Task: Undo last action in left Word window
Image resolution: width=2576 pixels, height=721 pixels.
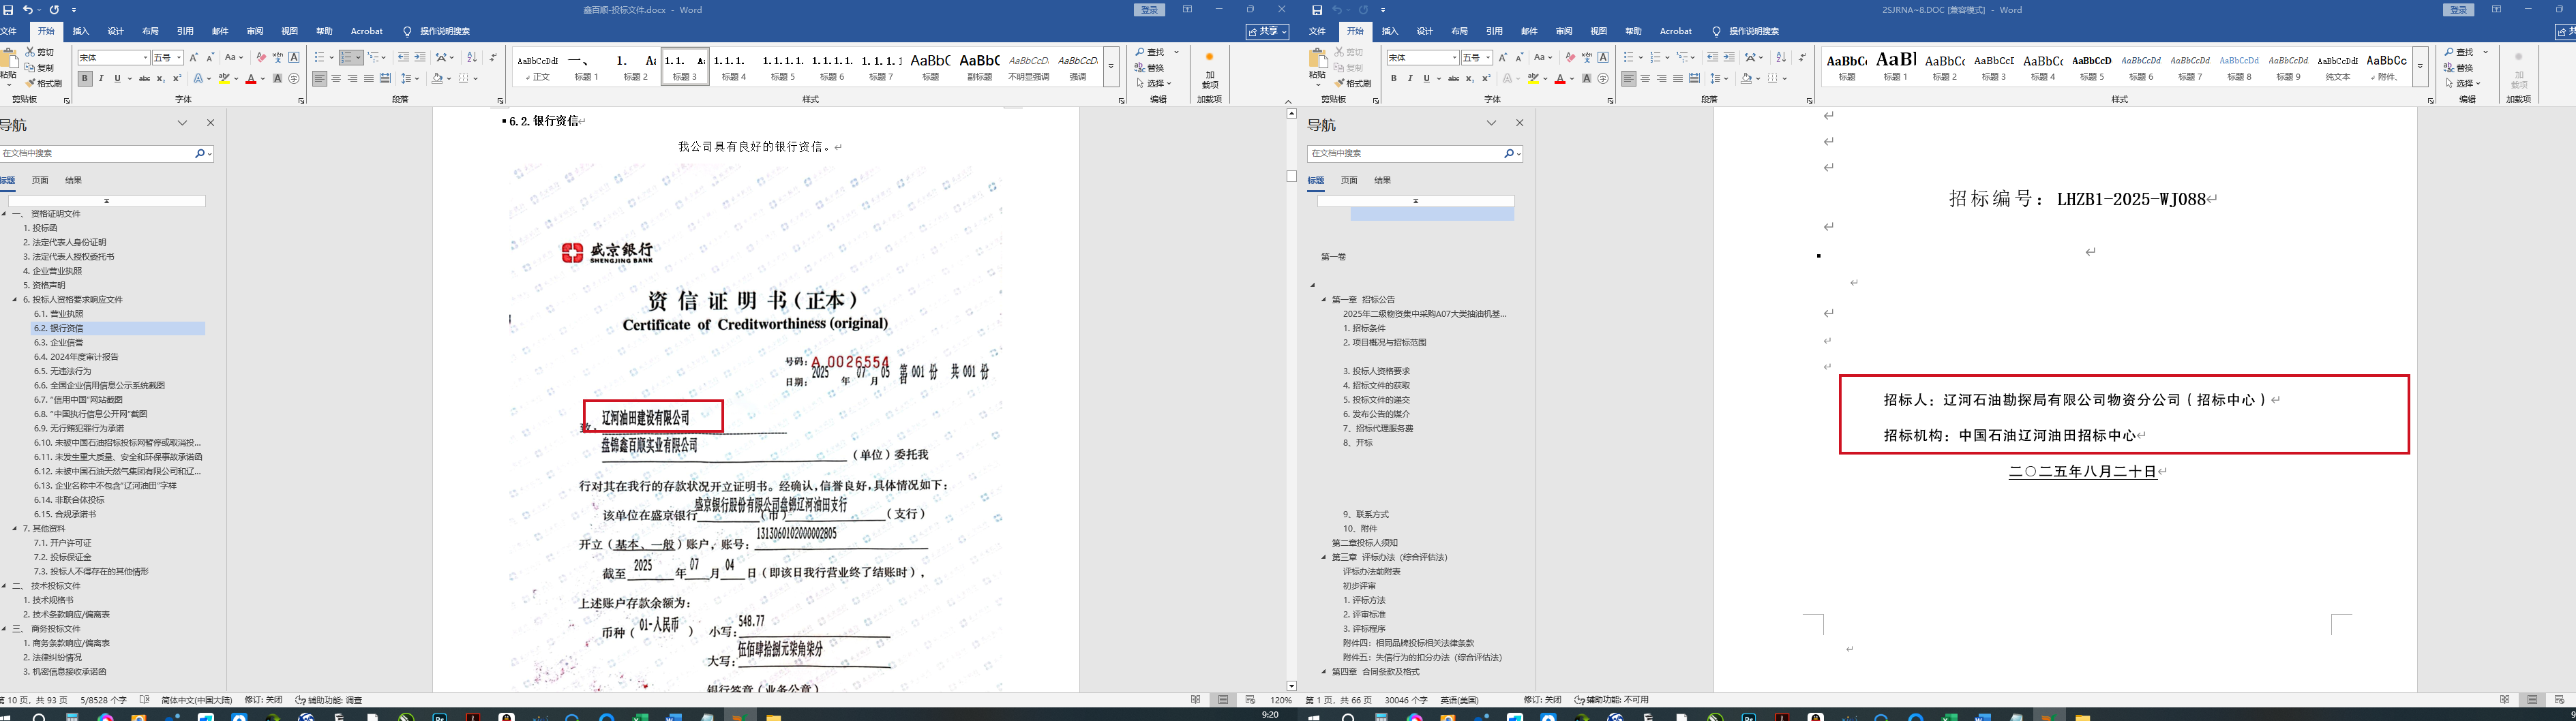Action: click(x=27, y=10)
